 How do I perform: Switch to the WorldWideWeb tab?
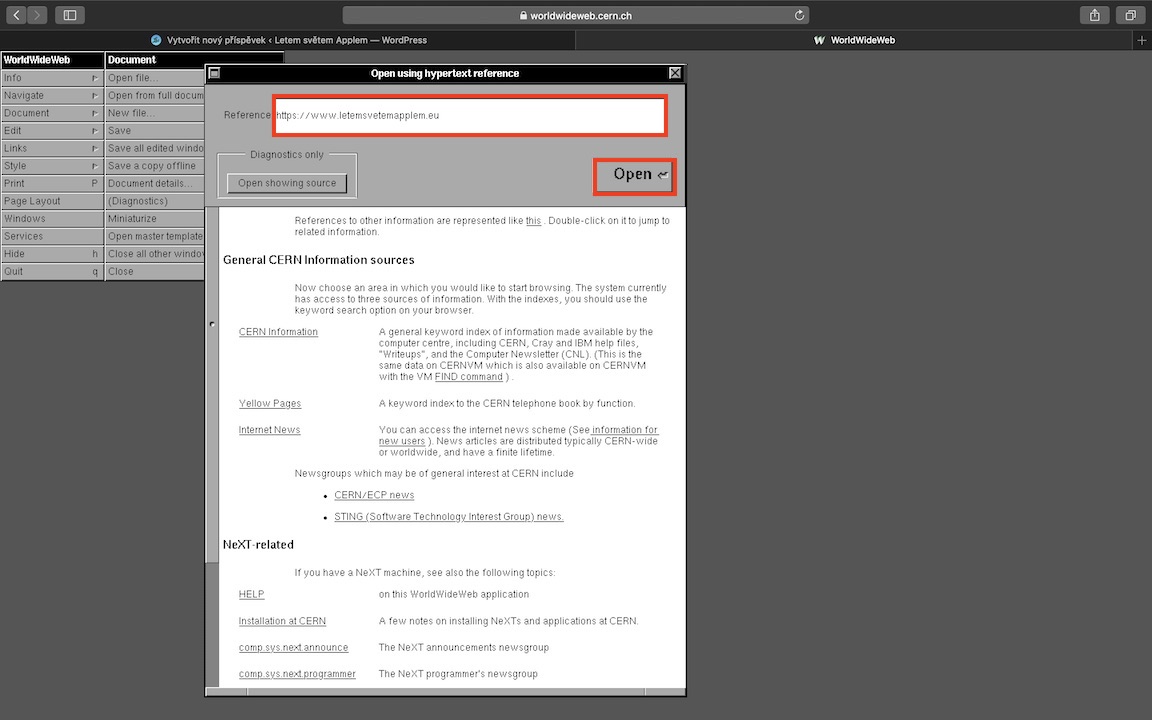(x=854, y=40)
